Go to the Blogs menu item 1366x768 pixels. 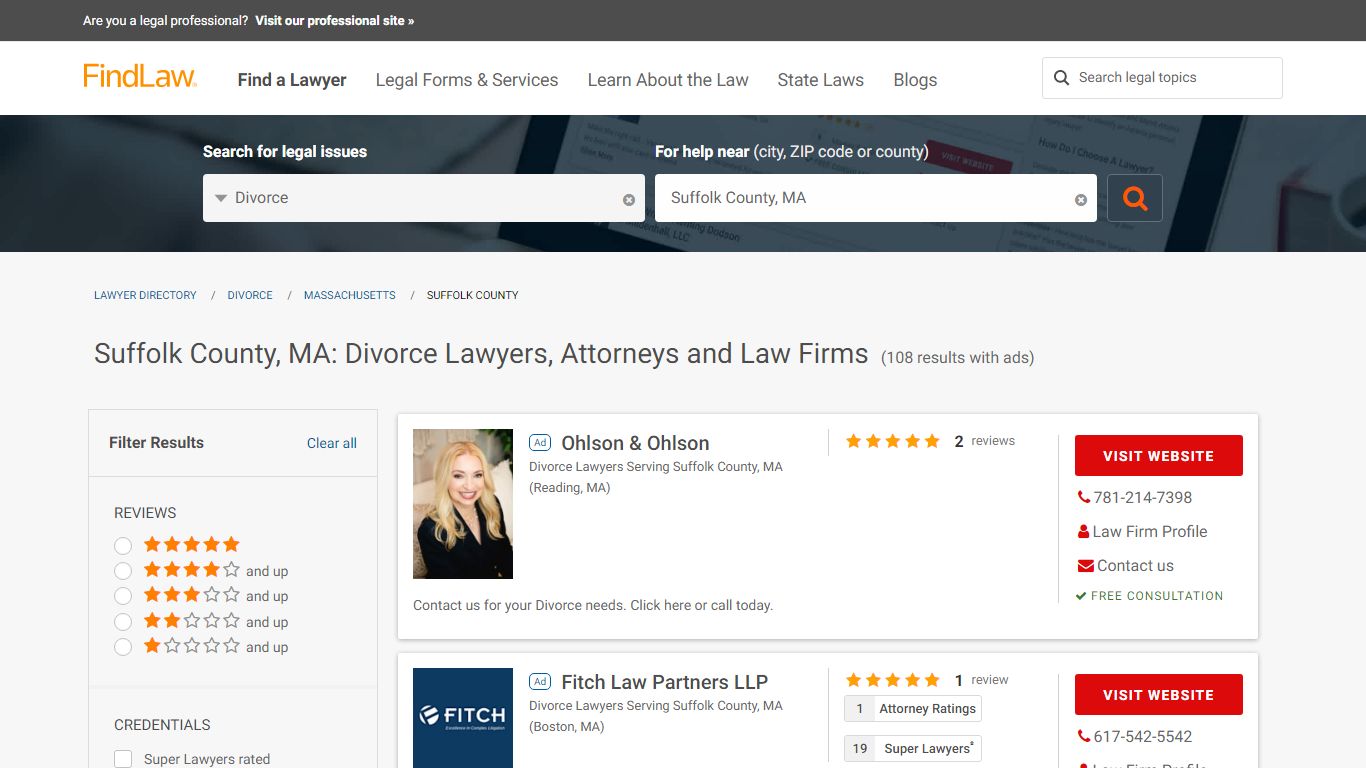pyautogui.click(x=915, y=80)
